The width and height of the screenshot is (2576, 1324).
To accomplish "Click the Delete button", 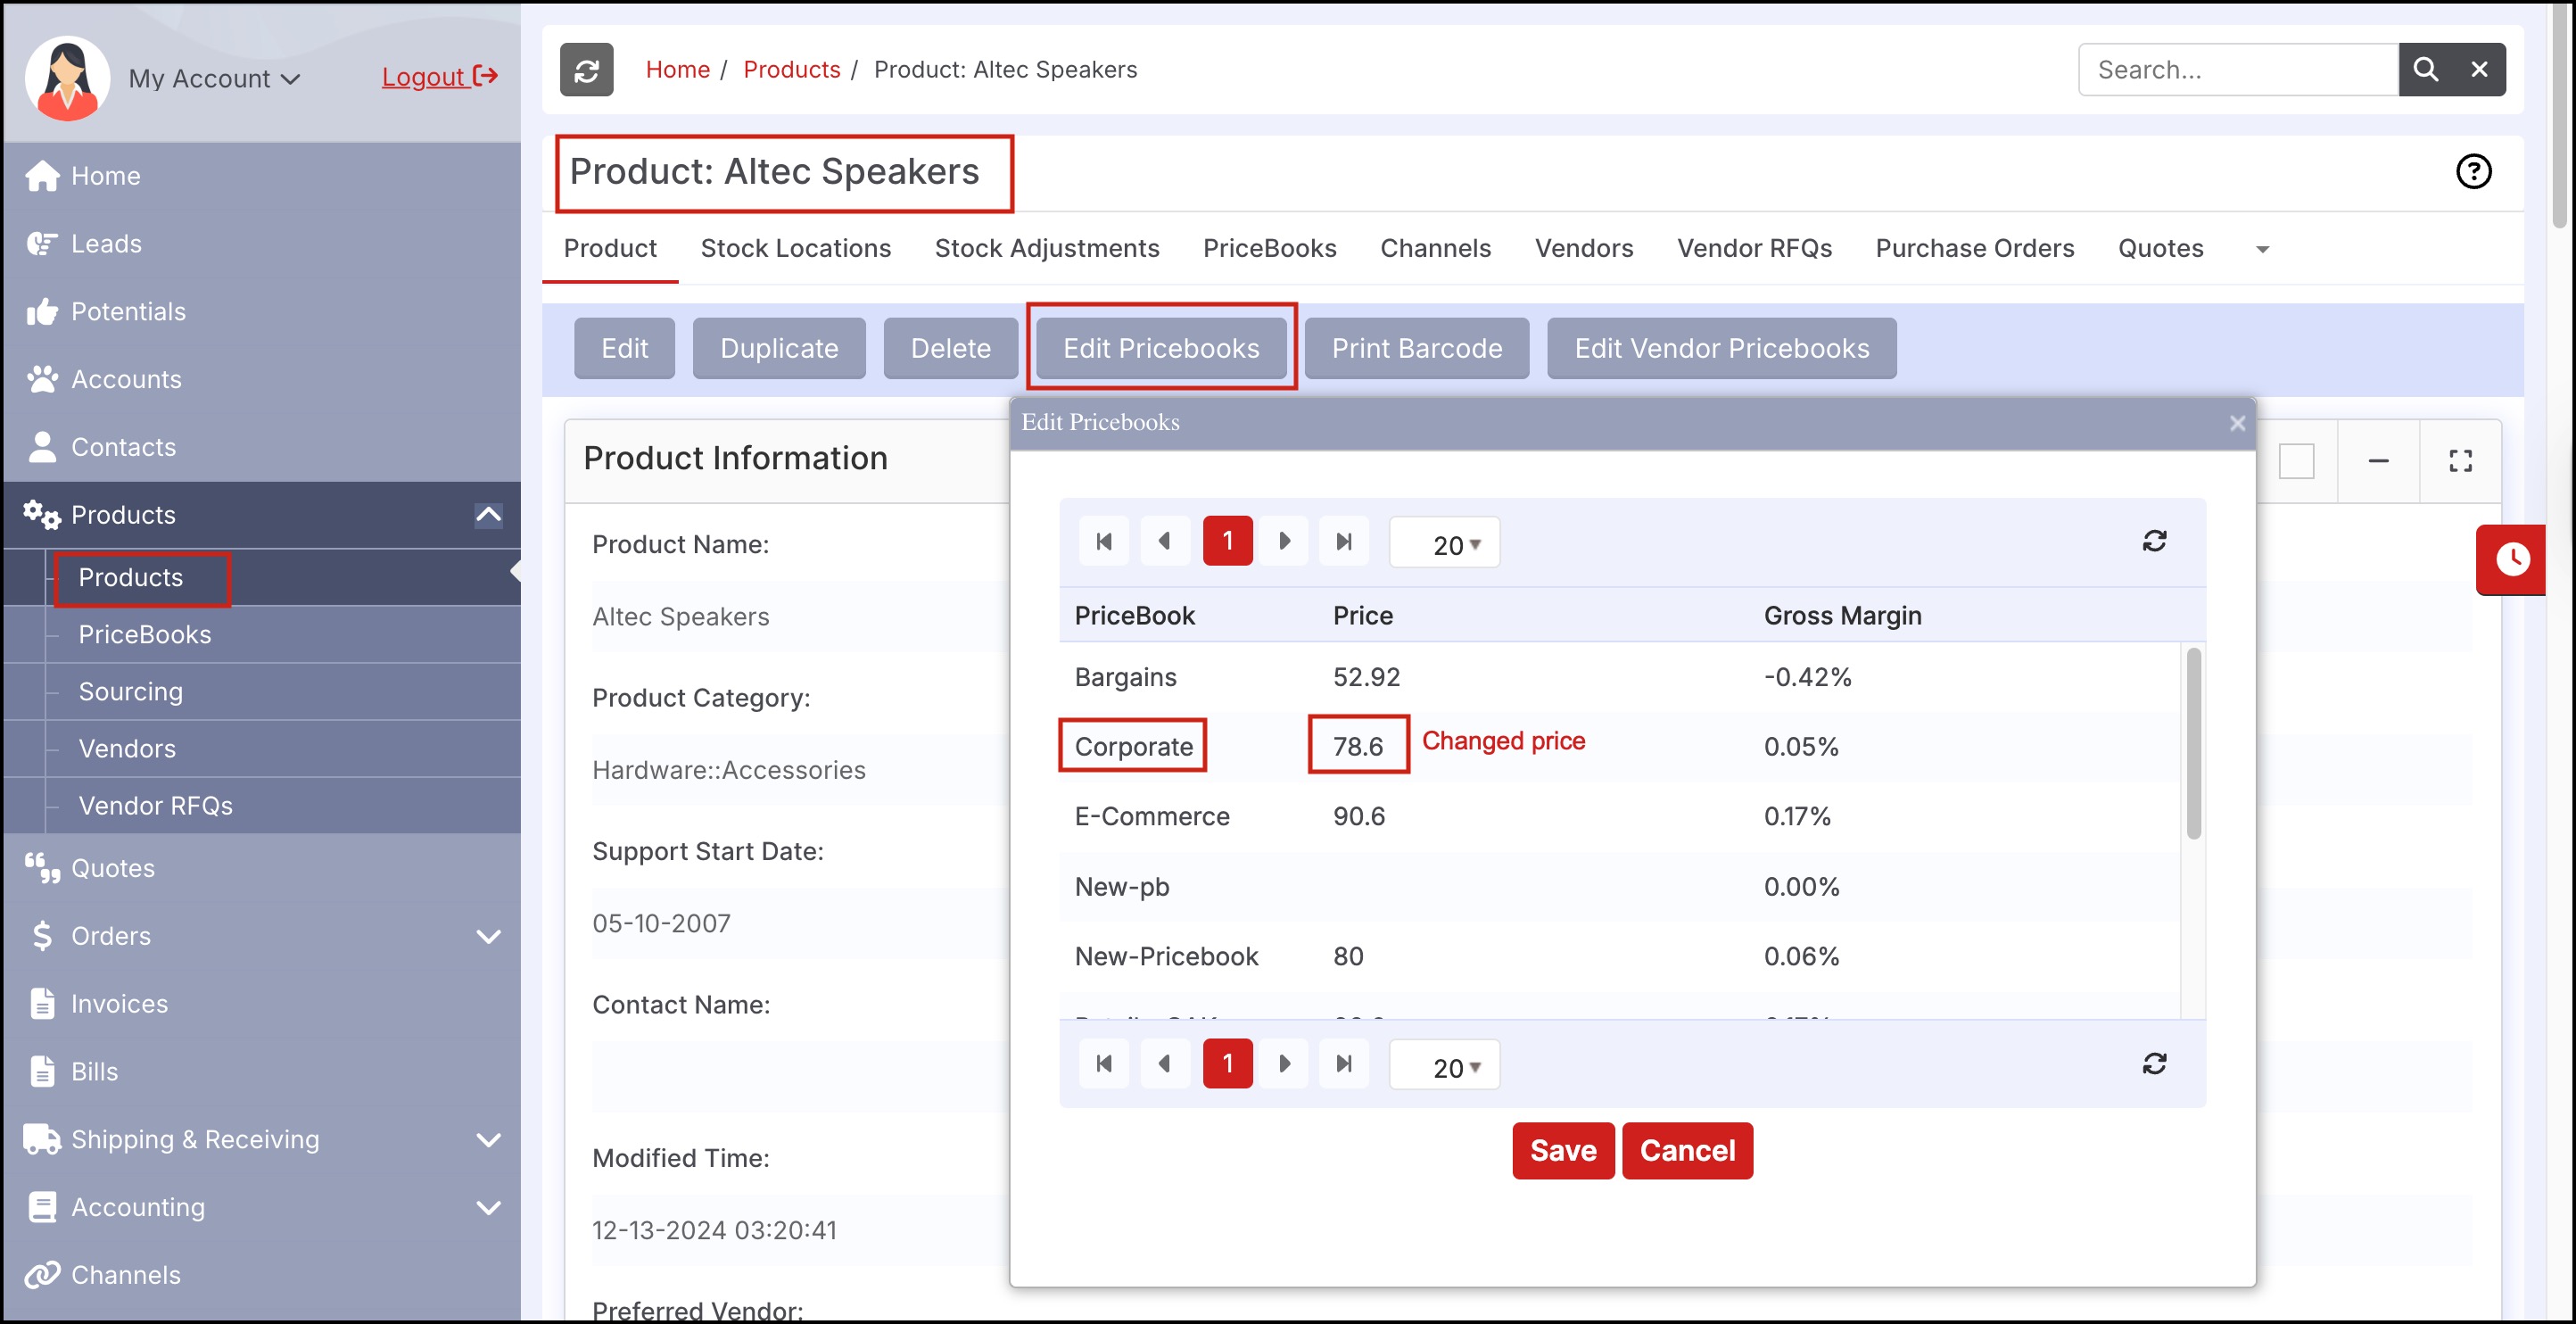I will pyautogui.click(x=950, y=348).
